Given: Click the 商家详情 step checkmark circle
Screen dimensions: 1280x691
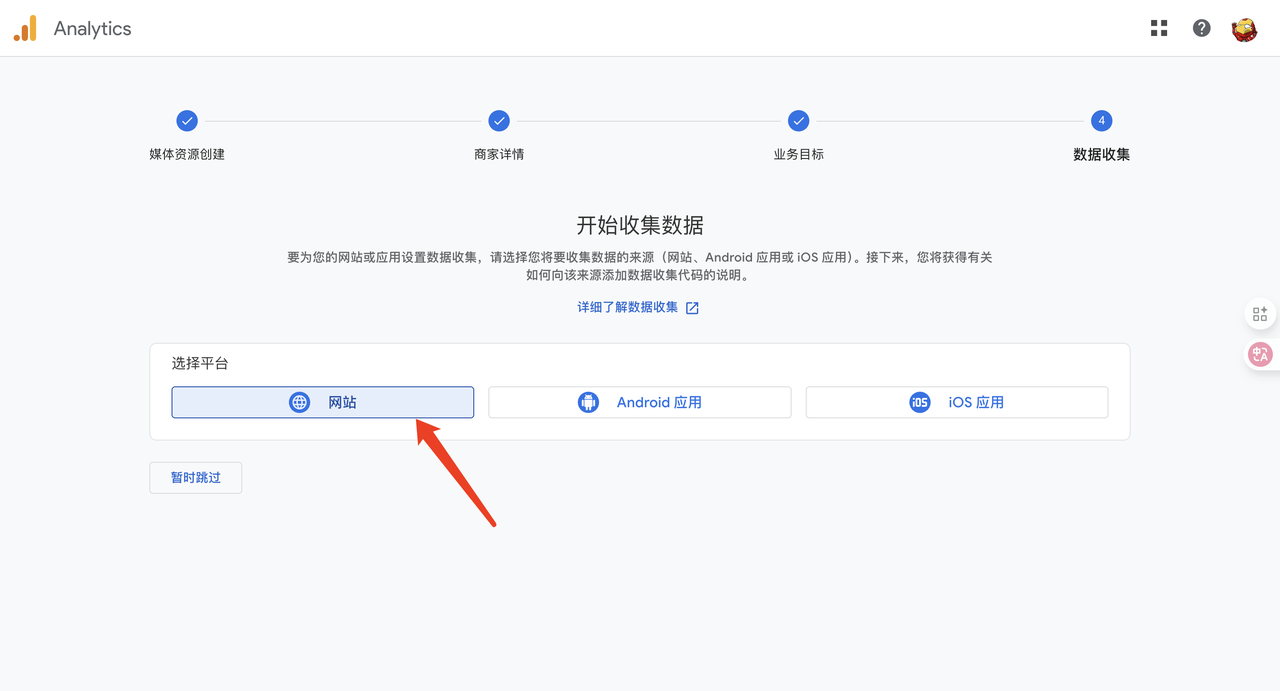Looking at the screenshot, I should click(499, 121).
